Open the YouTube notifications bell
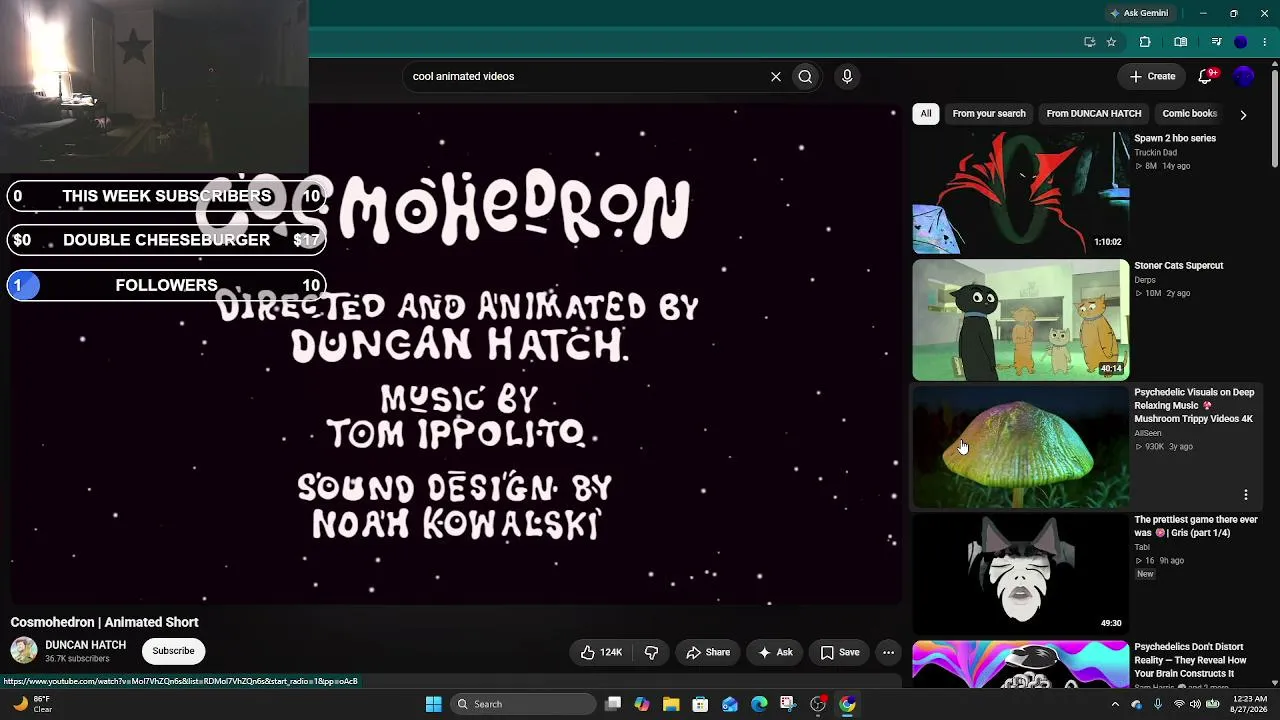This screenshot has height=720, width=1280. [1205, 76]
